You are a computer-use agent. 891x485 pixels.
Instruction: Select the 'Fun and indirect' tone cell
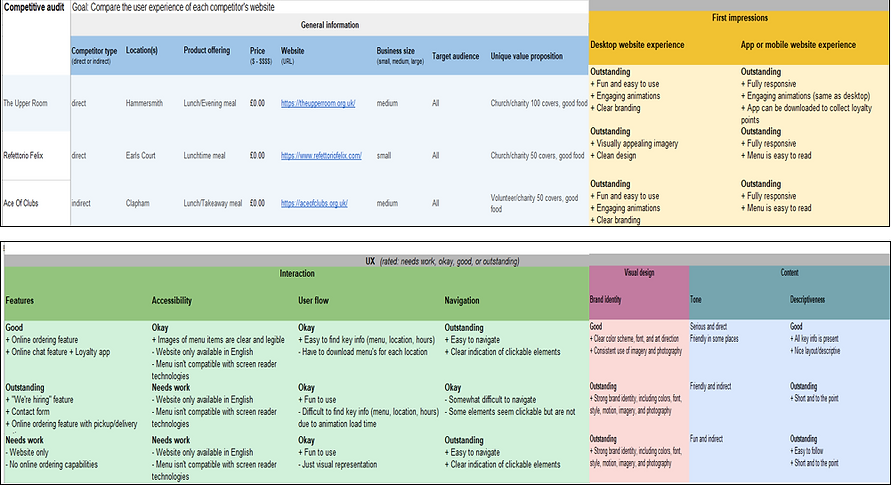pyautogui.click(x=706, y=439)
